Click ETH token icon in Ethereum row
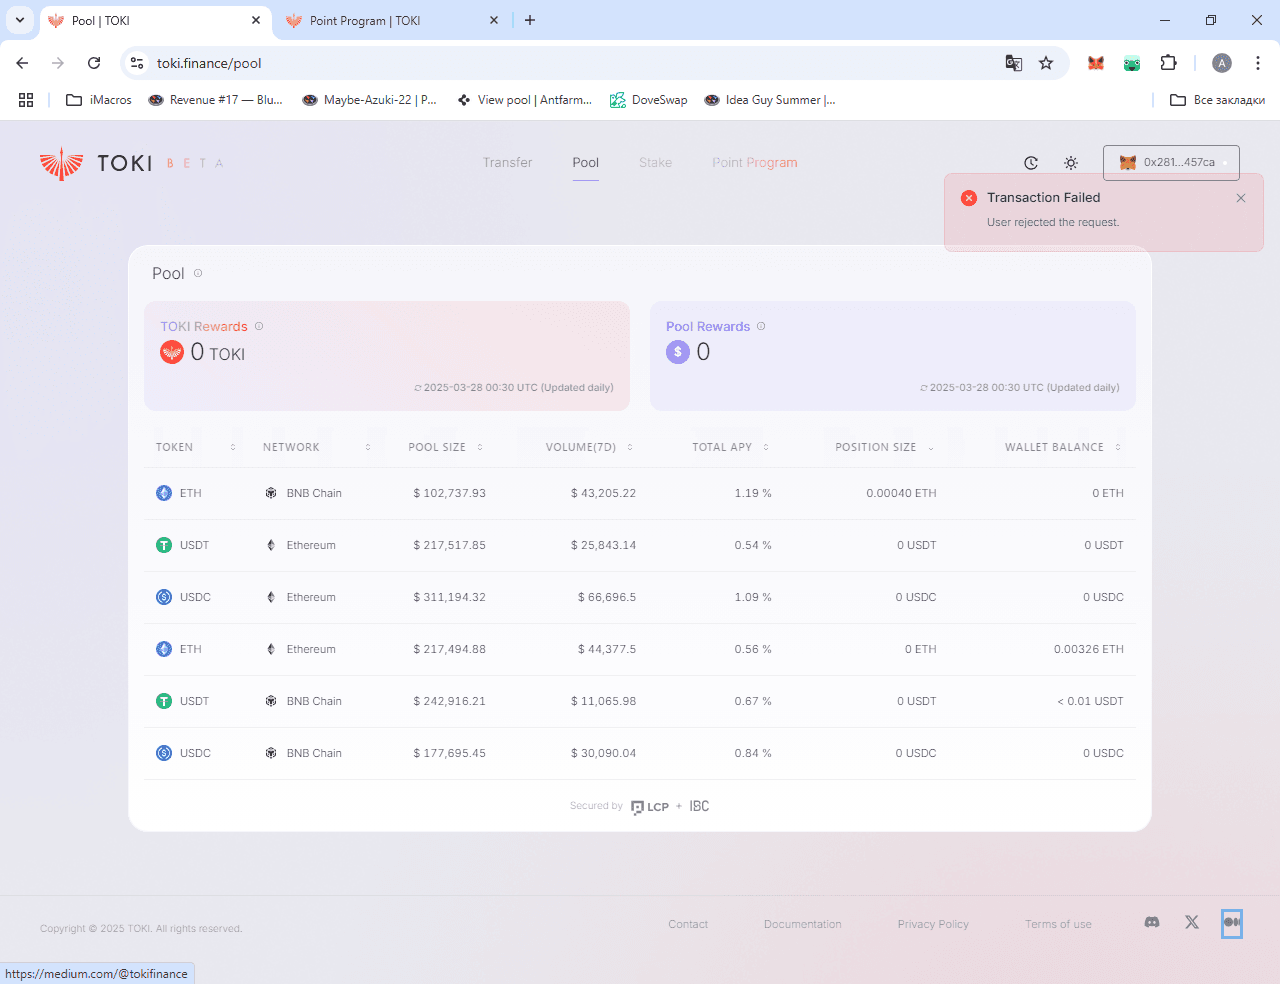Image resolution: width=1280 pixels, height=984 pixels. pyautogui.click(x=164, y=649)
